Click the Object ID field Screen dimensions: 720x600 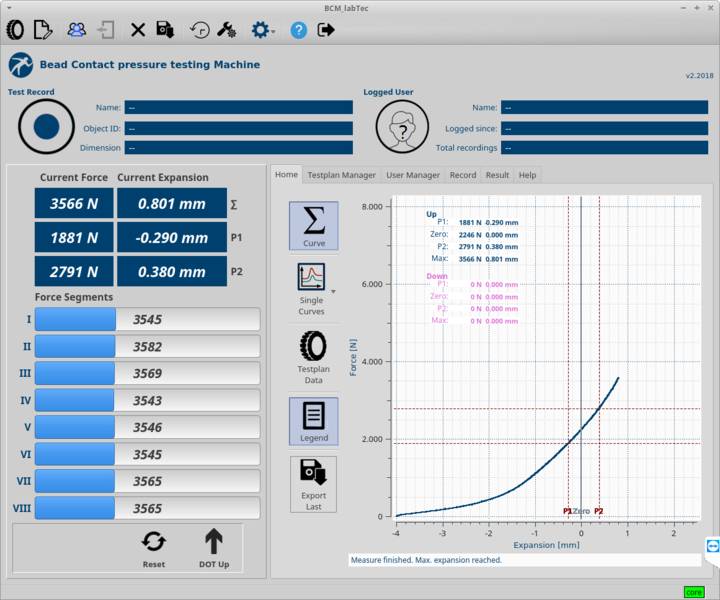click(239, 129)
